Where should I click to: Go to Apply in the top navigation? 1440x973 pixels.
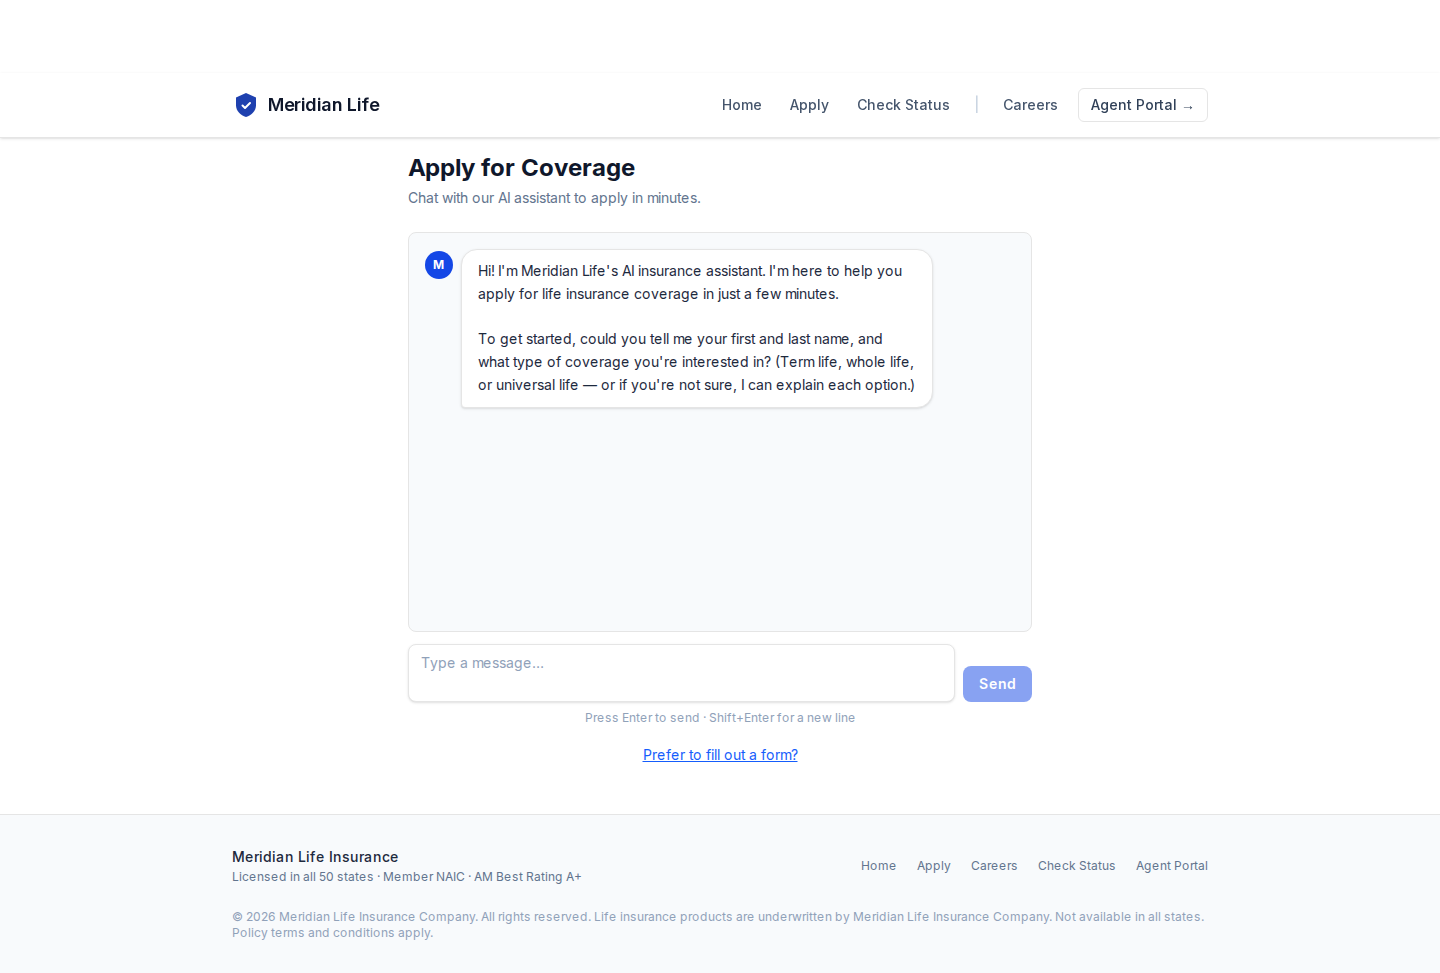(x=809, y=105)
